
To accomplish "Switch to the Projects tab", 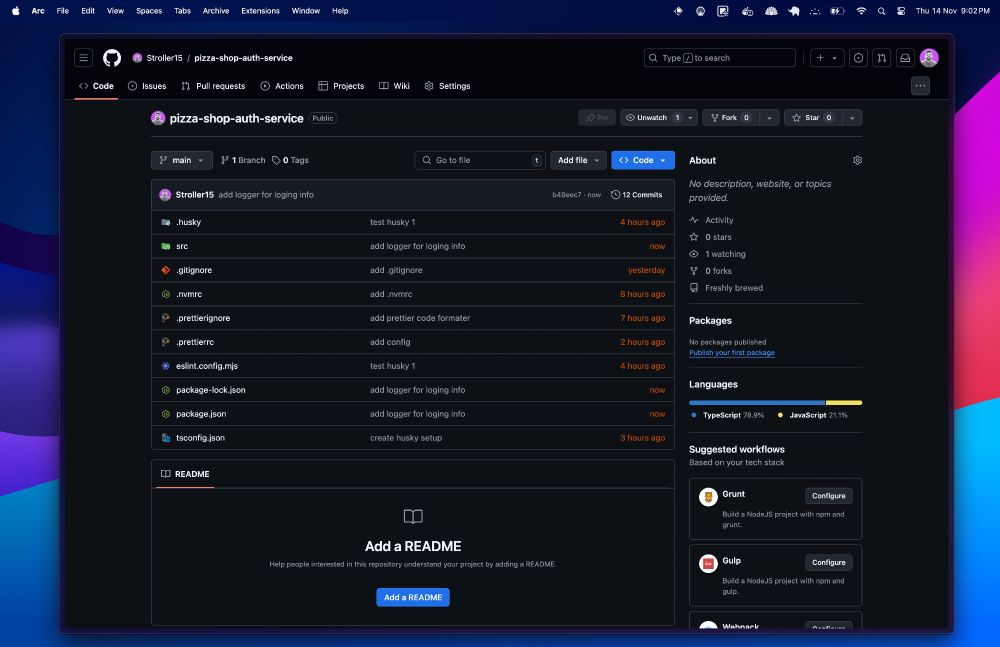I will [x=341, y=86].
